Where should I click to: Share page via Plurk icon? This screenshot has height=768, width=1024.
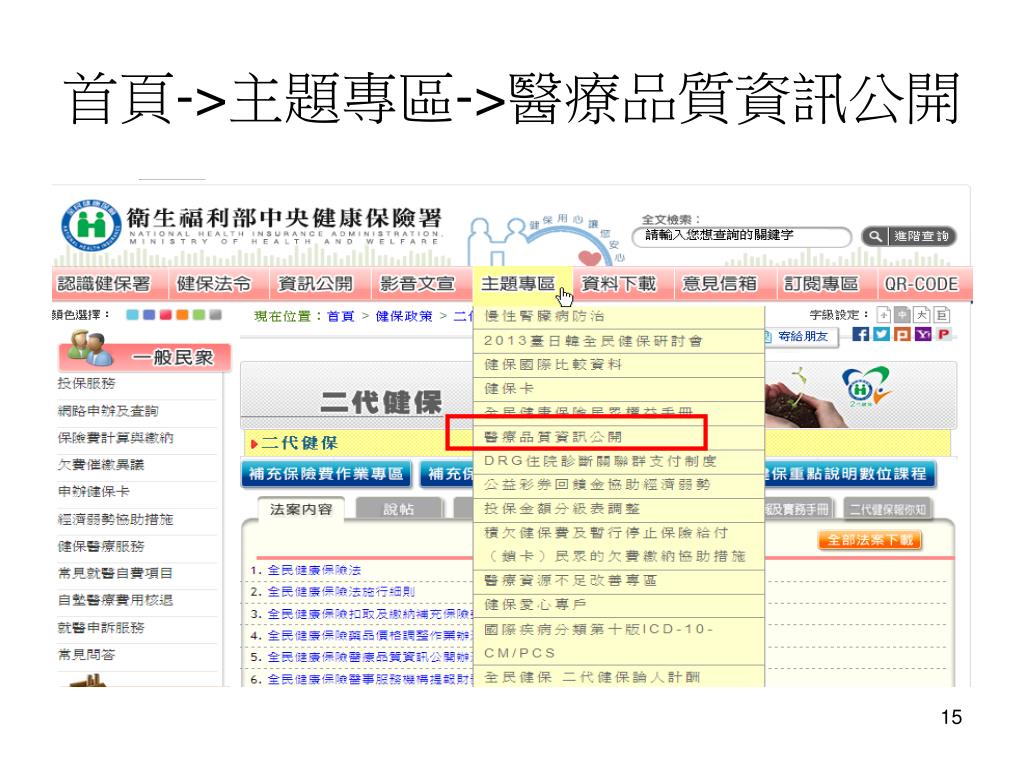point(903,334)
